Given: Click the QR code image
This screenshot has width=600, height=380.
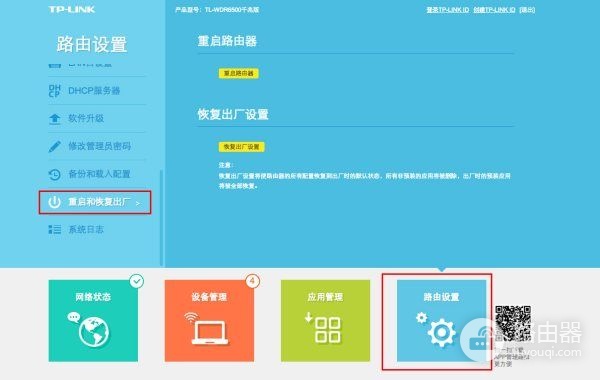Looking at the screenshot, I should click(513, 323).
